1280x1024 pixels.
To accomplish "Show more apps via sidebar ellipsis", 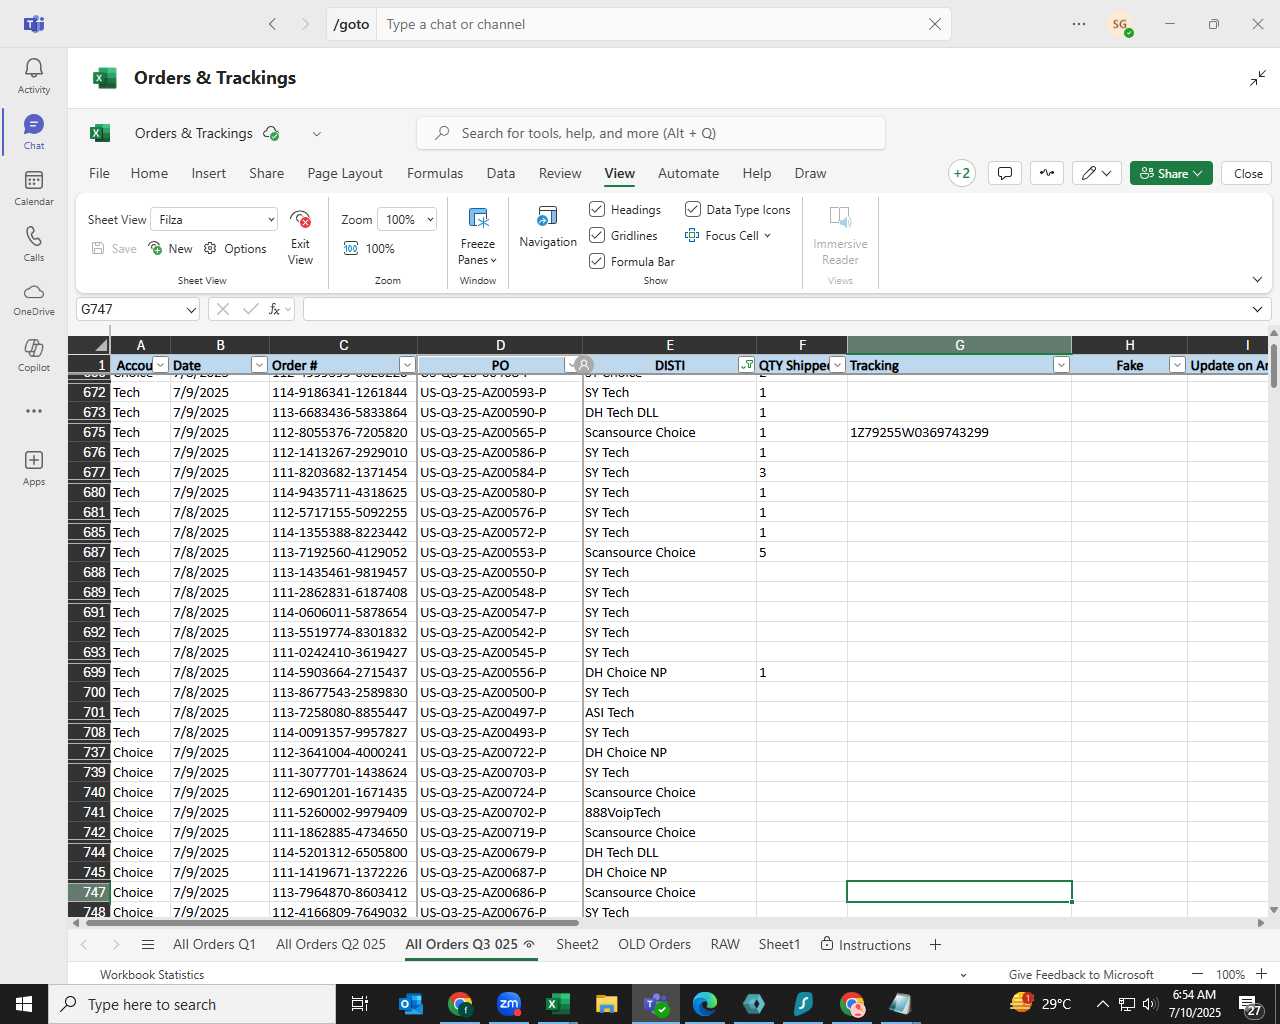I will tap(34, 411).
